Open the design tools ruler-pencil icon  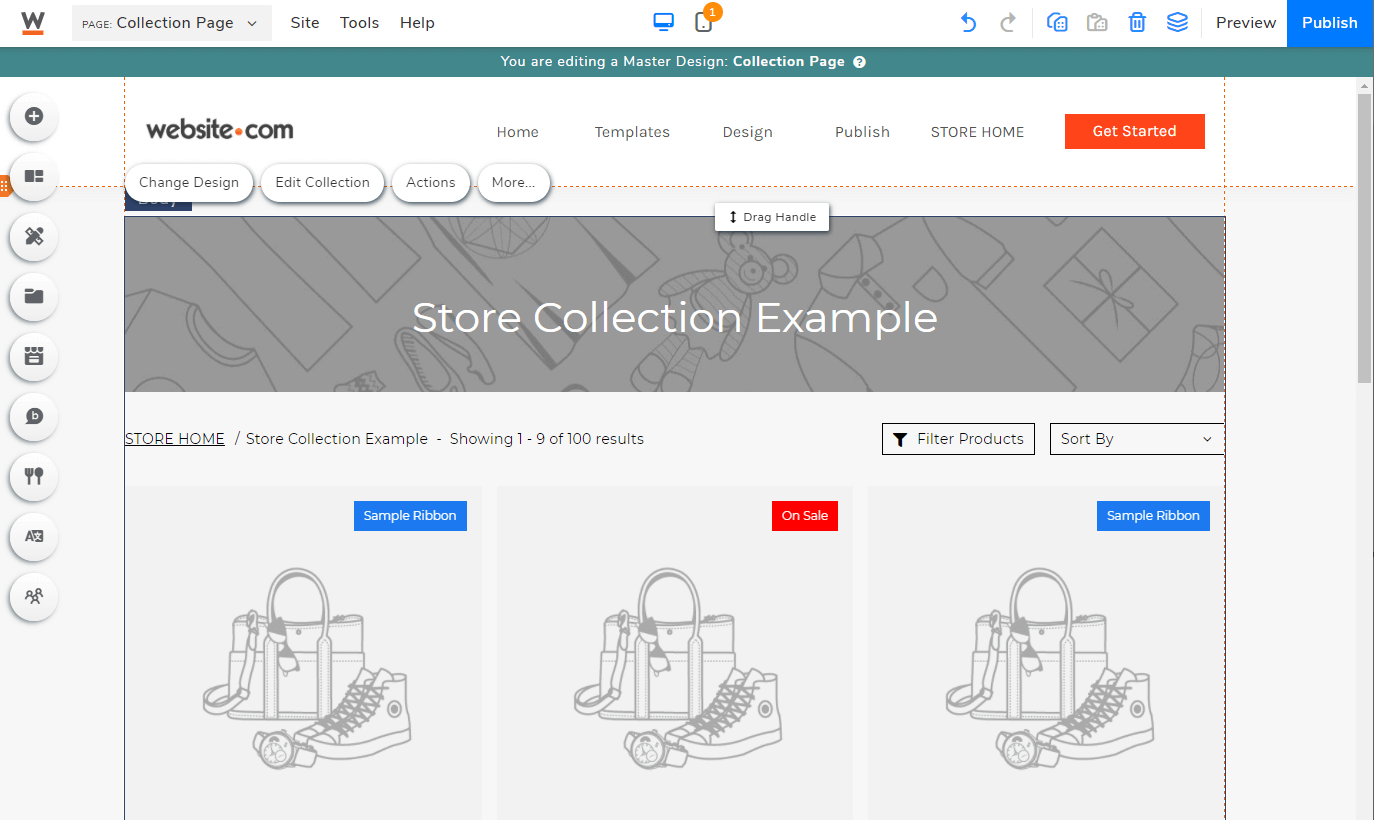[x=34, y=236]
